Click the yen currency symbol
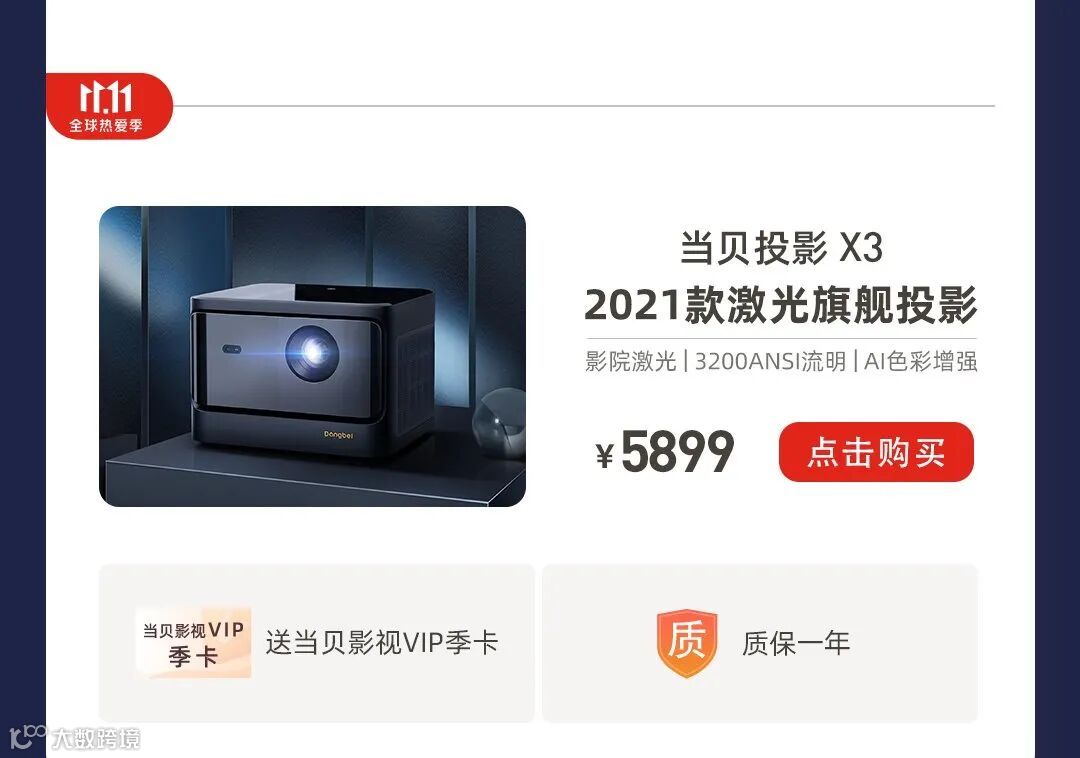The height and width of the screenshot is (758, 1080). point(605,456)
